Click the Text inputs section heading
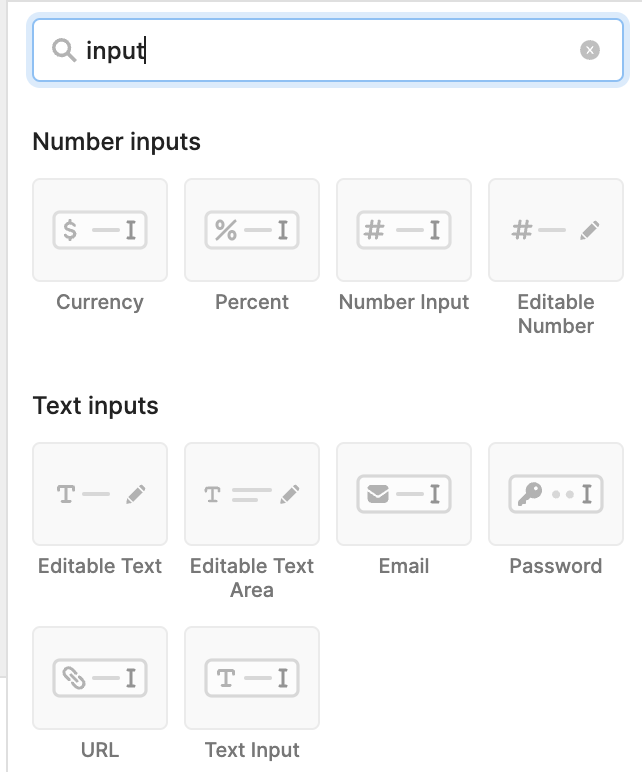This screenshot has width=642, height=772. (x=96, y=406)
